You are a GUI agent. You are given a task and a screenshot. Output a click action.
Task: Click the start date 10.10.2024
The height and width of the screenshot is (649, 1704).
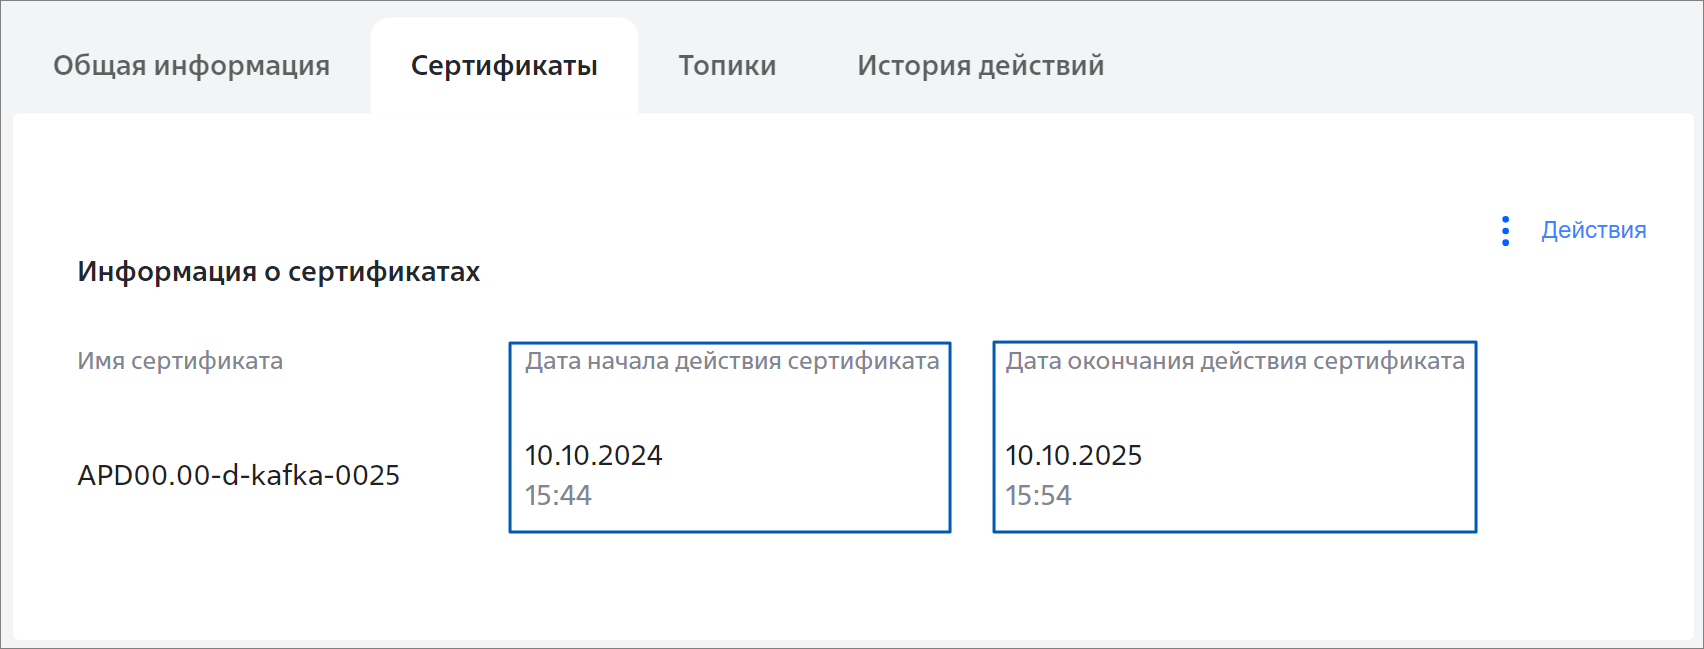coord(594,455)
